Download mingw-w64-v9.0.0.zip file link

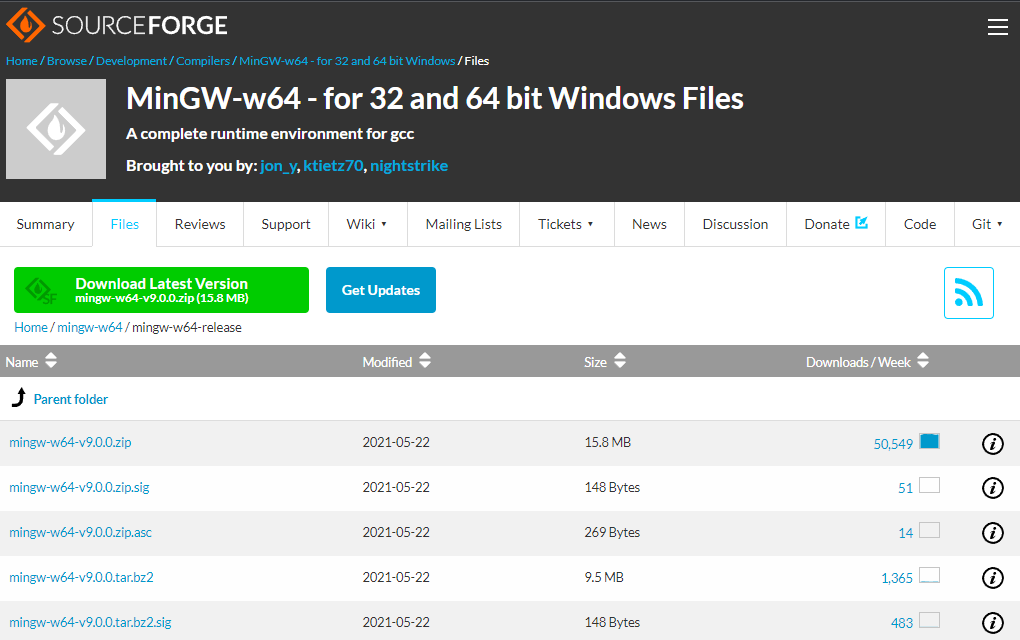click(70, 442)
